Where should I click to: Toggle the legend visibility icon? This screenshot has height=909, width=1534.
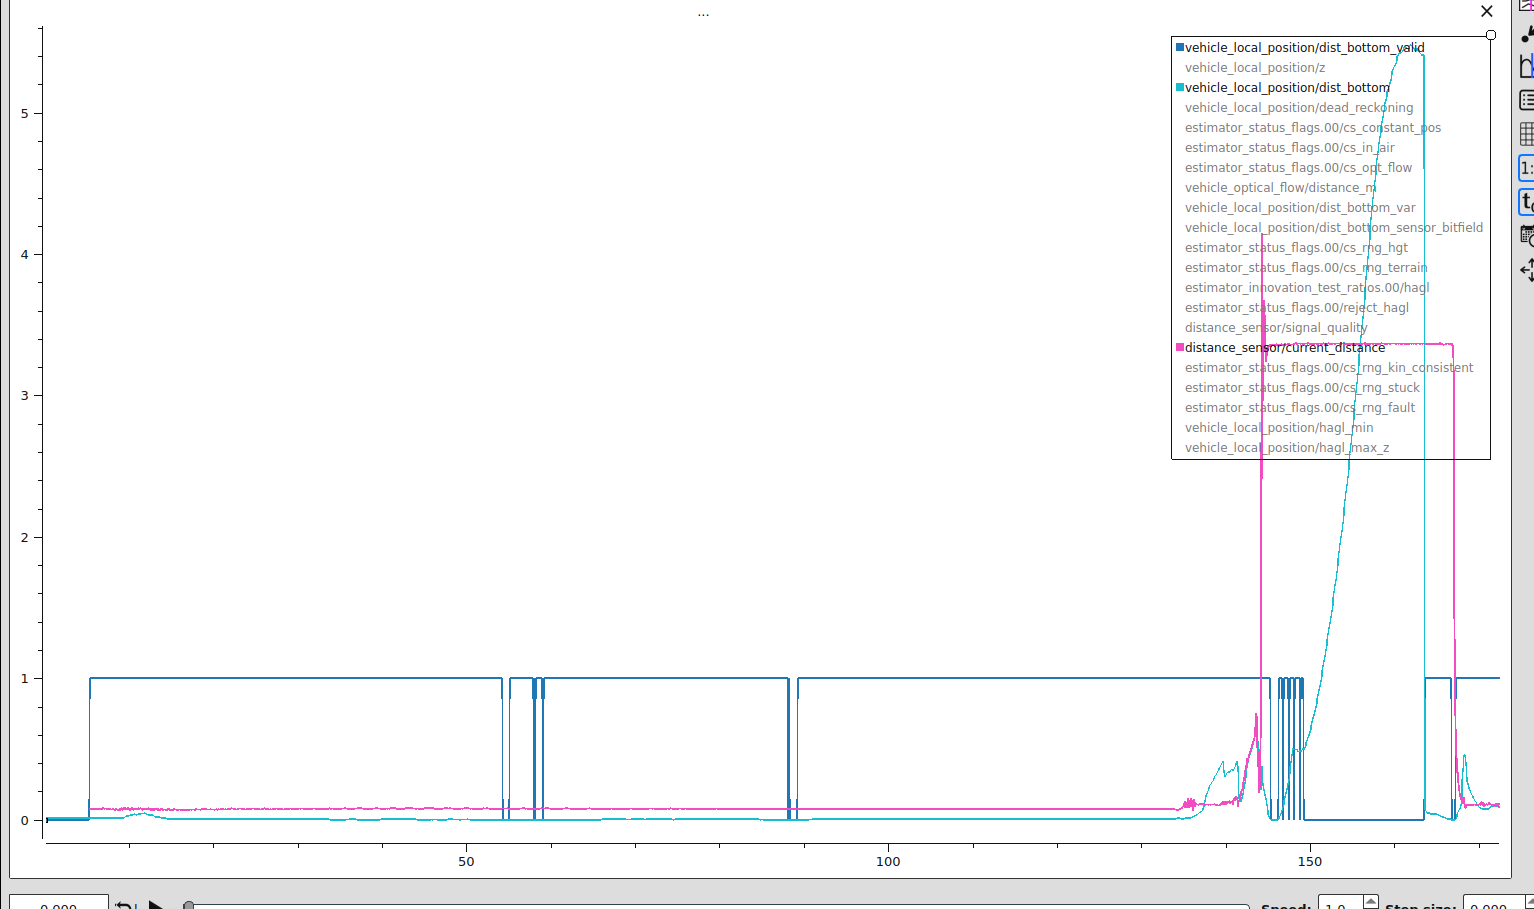[x=1526, y=100]
